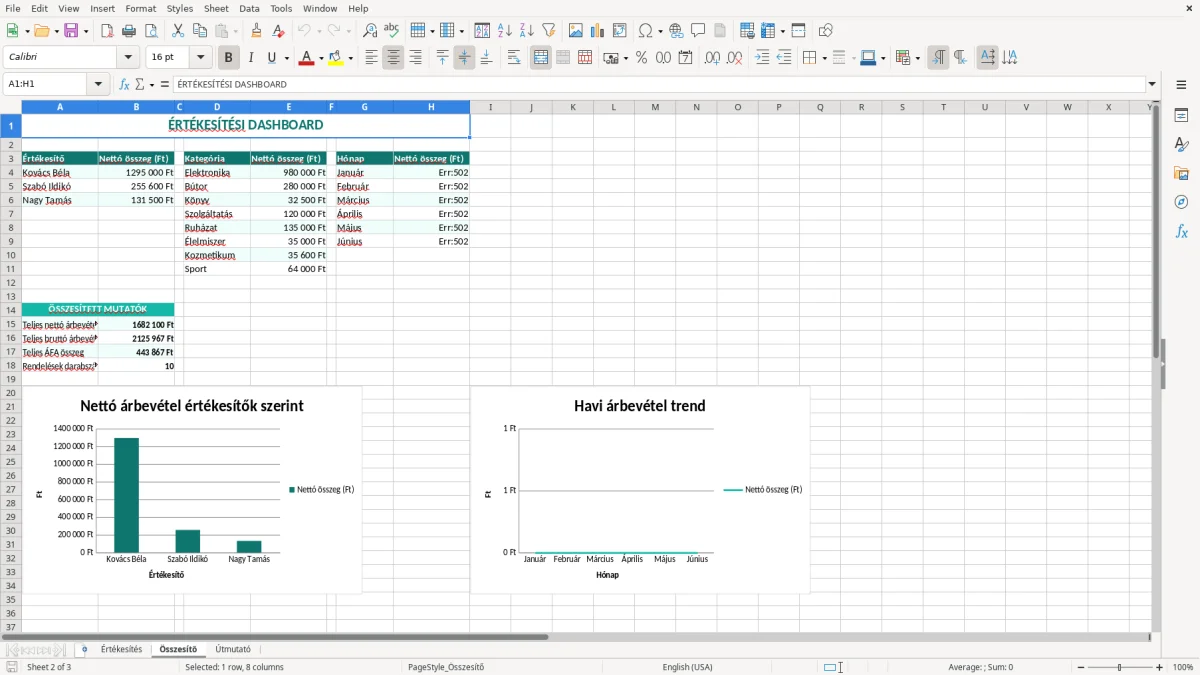The image size is (1200, 675).
Task: Format the cell as percent
Action: (x=642, y=58)
